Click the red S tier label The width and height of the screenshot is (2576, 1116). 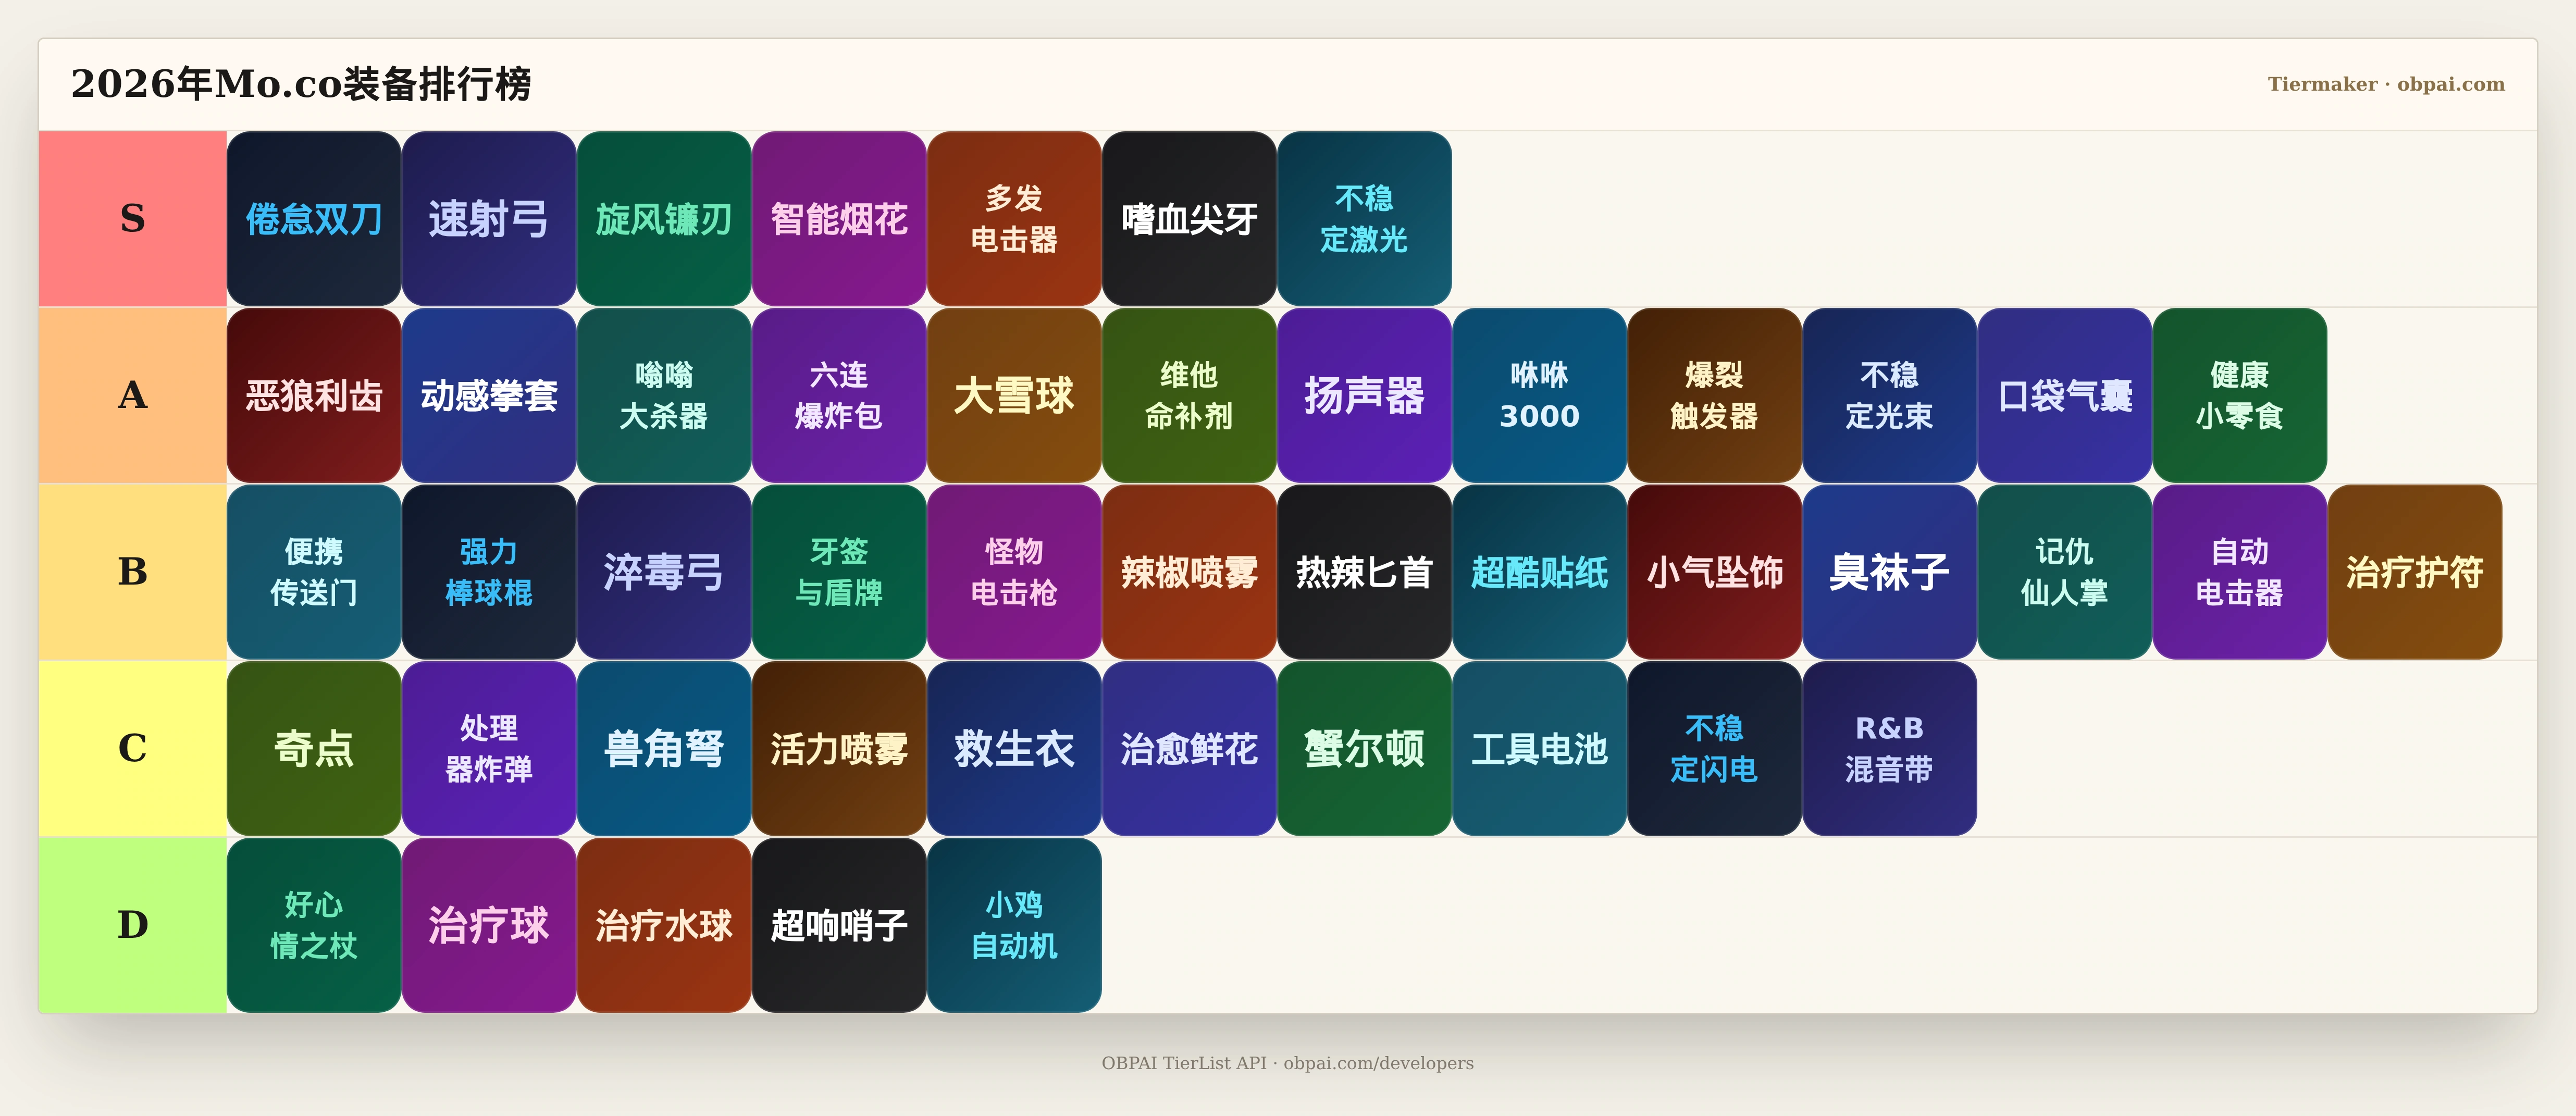coord(133,219)
